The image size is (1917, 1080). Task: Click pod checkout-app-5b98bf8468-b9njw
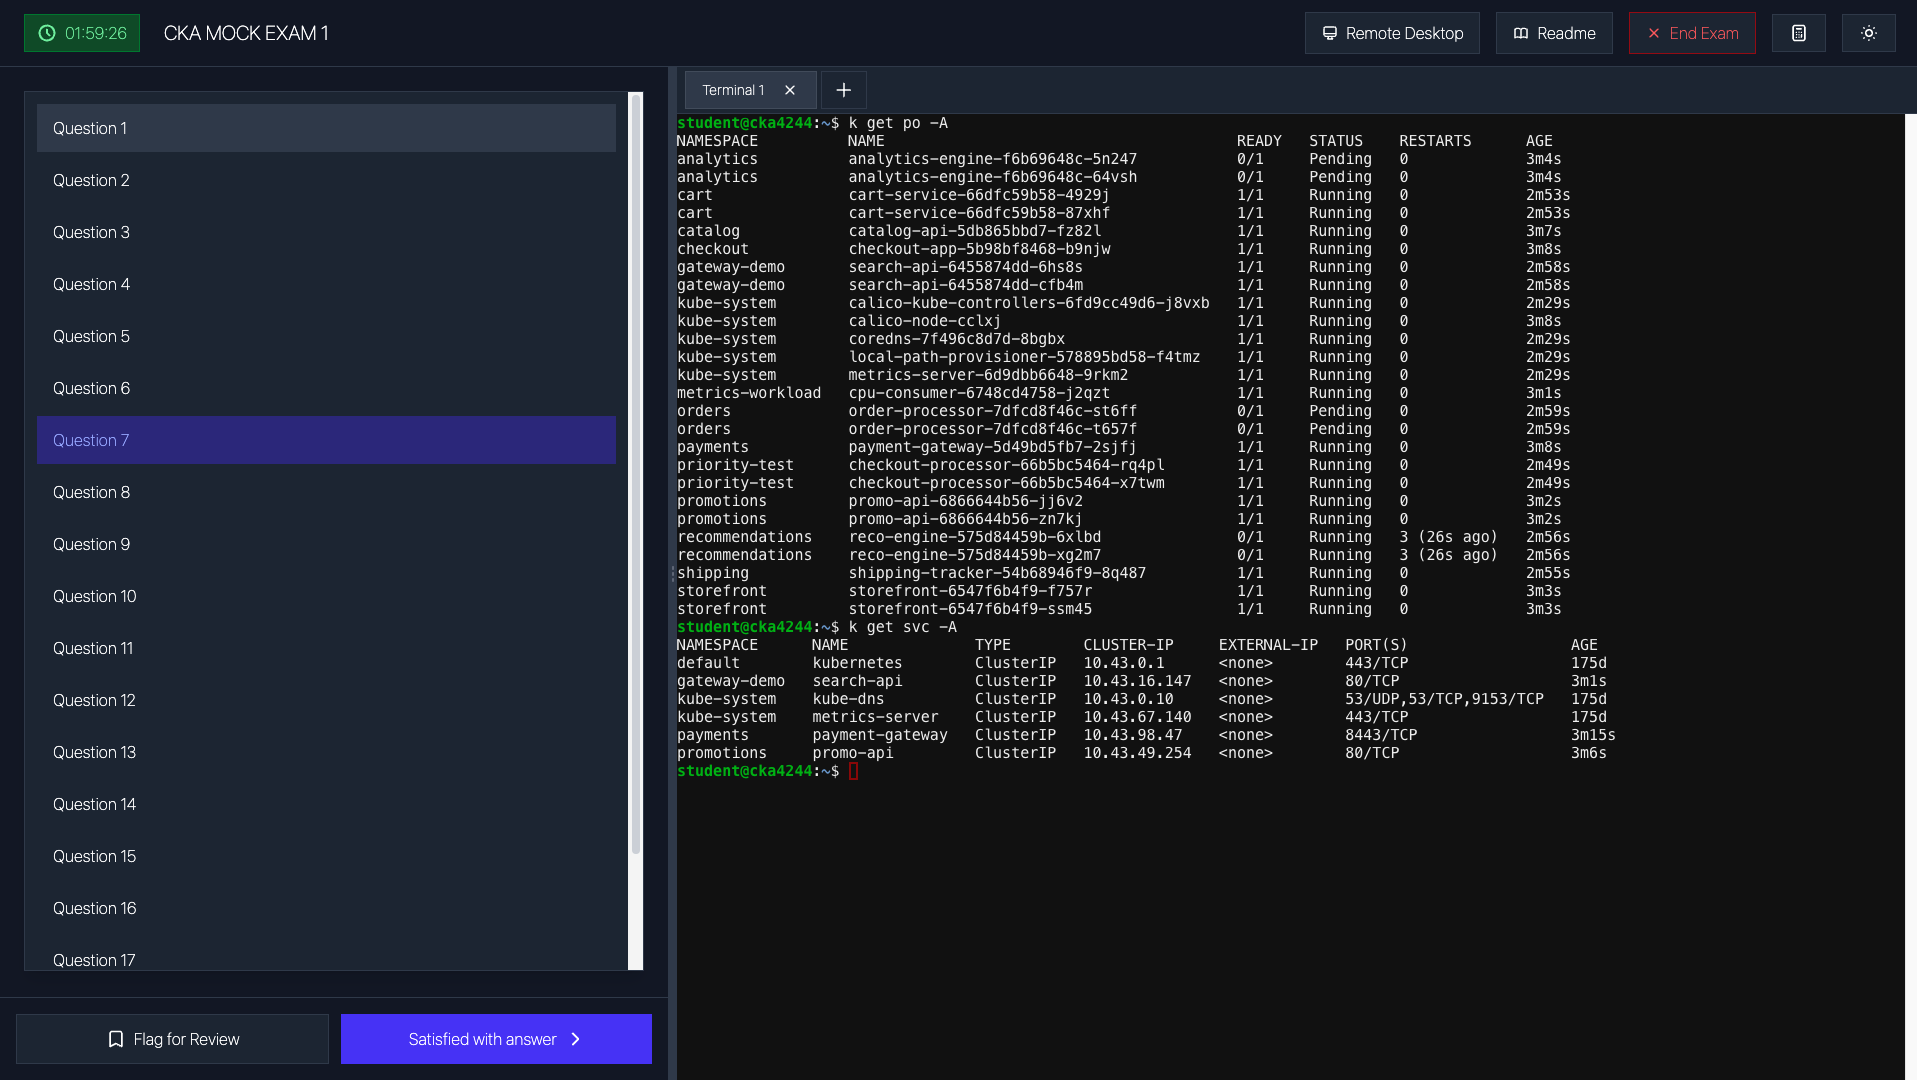click(x=979, y=249)
